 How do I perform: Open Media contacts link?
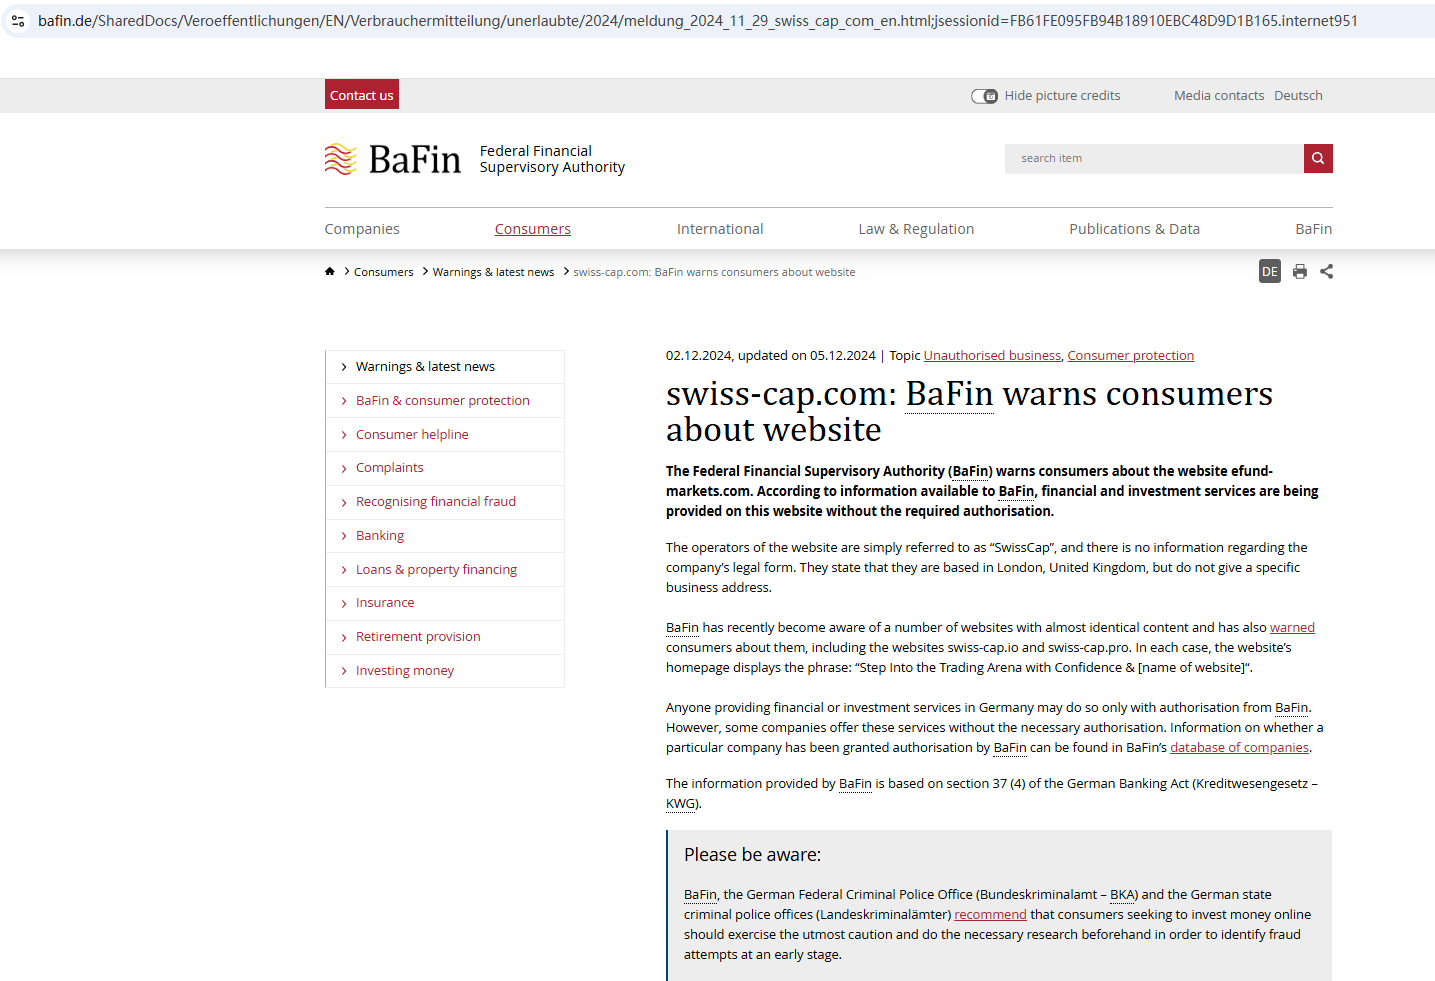[1219, 96]
